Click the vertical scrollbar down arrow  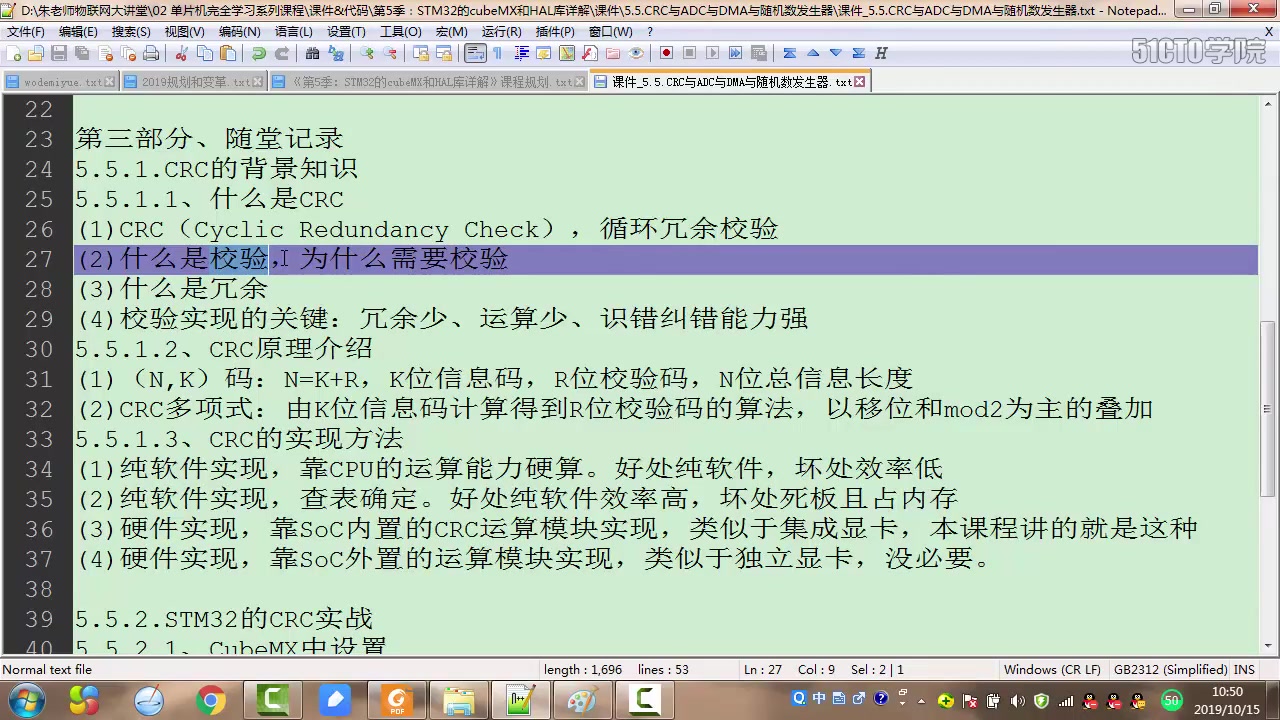pos(1268,646)
